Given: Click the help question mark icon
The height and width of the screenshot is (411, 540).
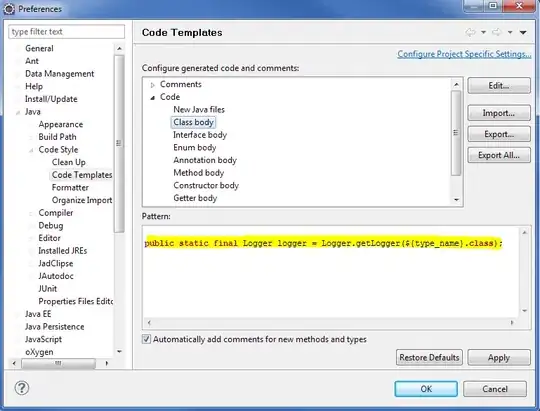Looking at the screenshot, I should [22, 388].
